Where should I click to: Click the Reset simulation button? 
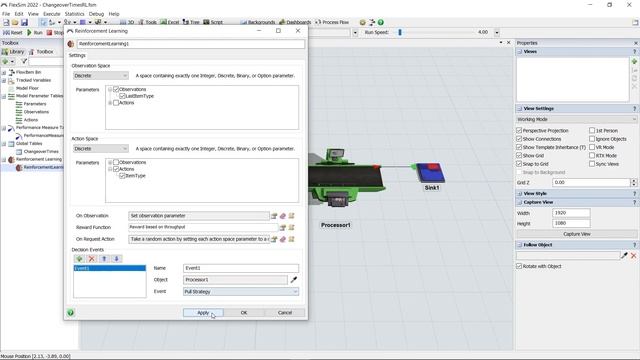pos(13,32)
